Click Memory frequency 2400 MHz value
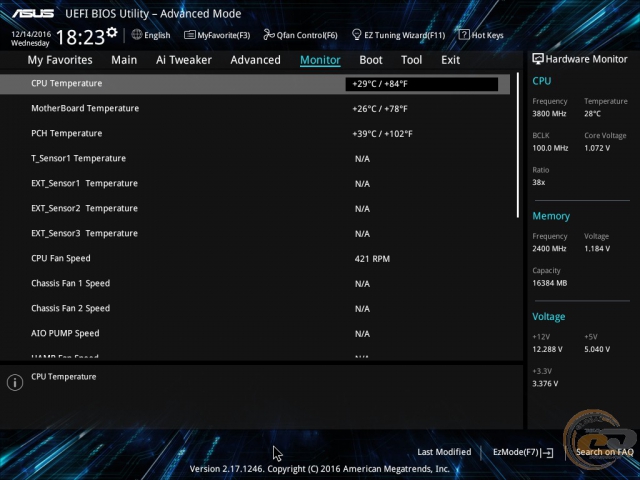 pyautogui.click(x=549, y=248)
